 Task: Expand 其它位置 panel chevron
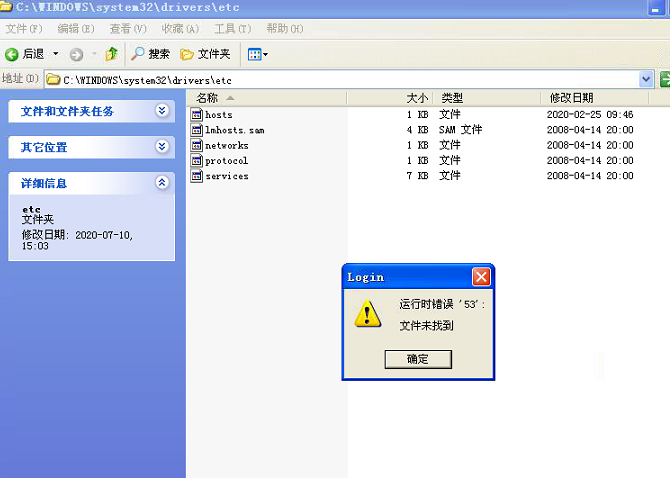tap(162, 147)
